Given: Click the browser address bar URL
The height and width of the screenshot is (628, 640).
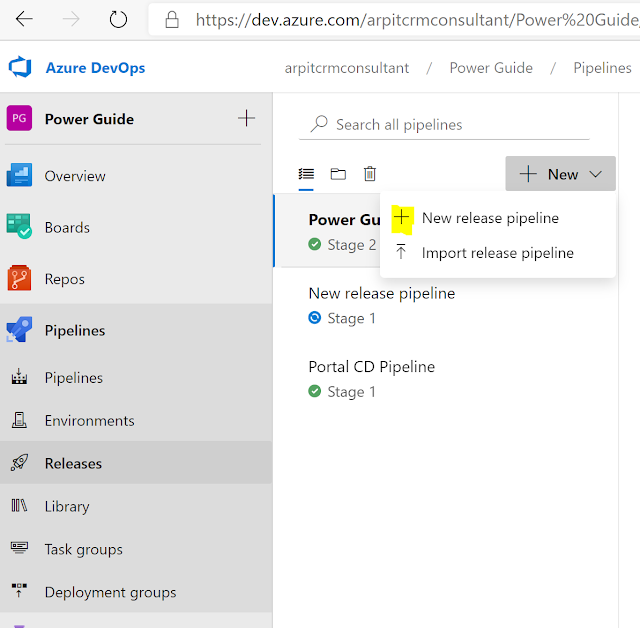Looking at the screenshot, I should [x=417, y=20].
